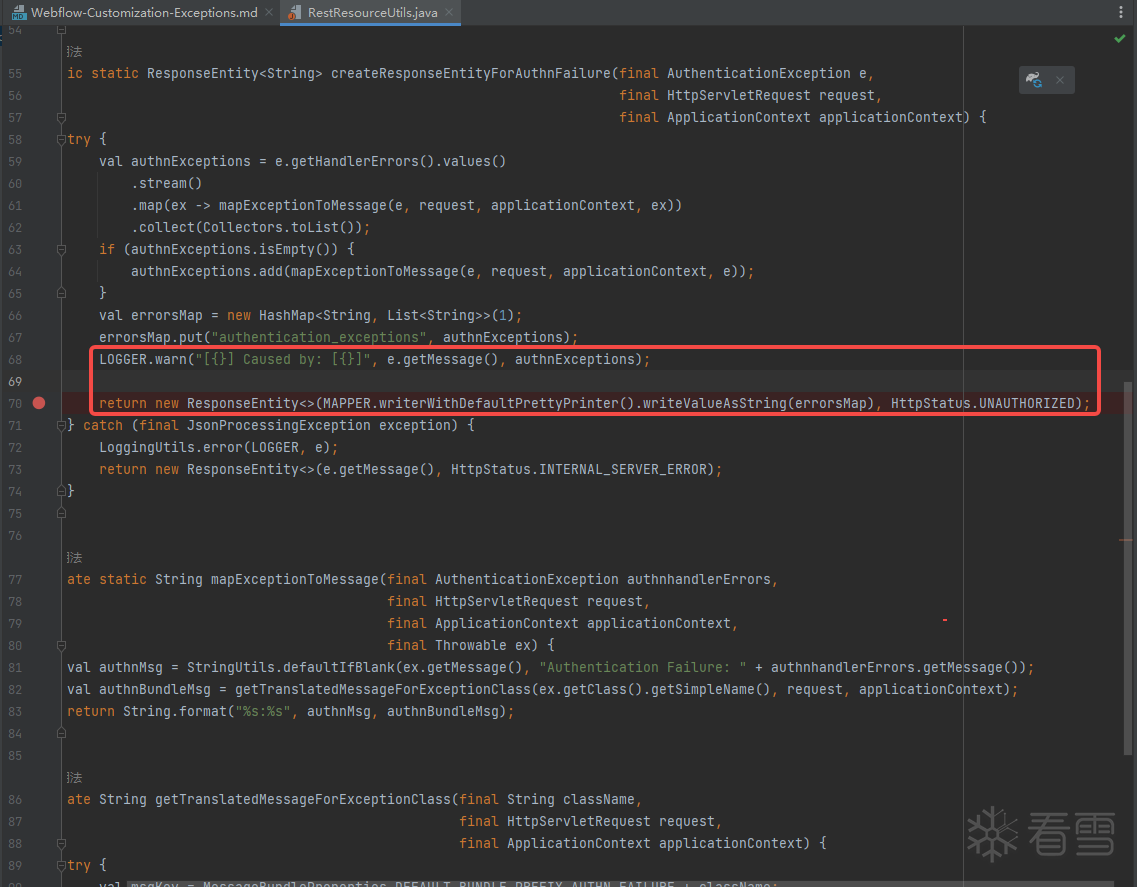The width and height of the screenshot is (1137, 887).
Task: Click the fold marker at line 57
Action: [62, 117]
